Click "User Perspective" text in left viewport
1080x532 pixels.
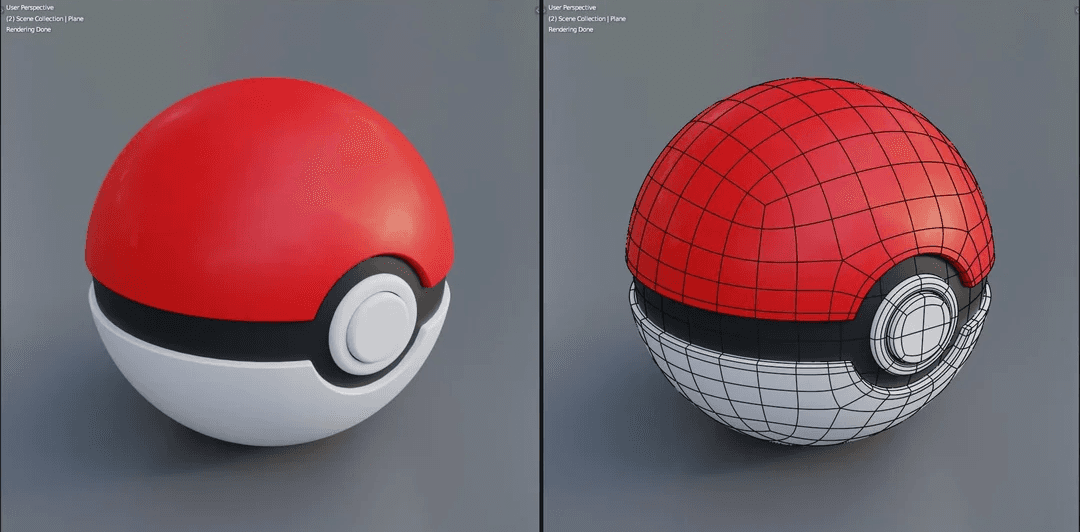point(30,8)
